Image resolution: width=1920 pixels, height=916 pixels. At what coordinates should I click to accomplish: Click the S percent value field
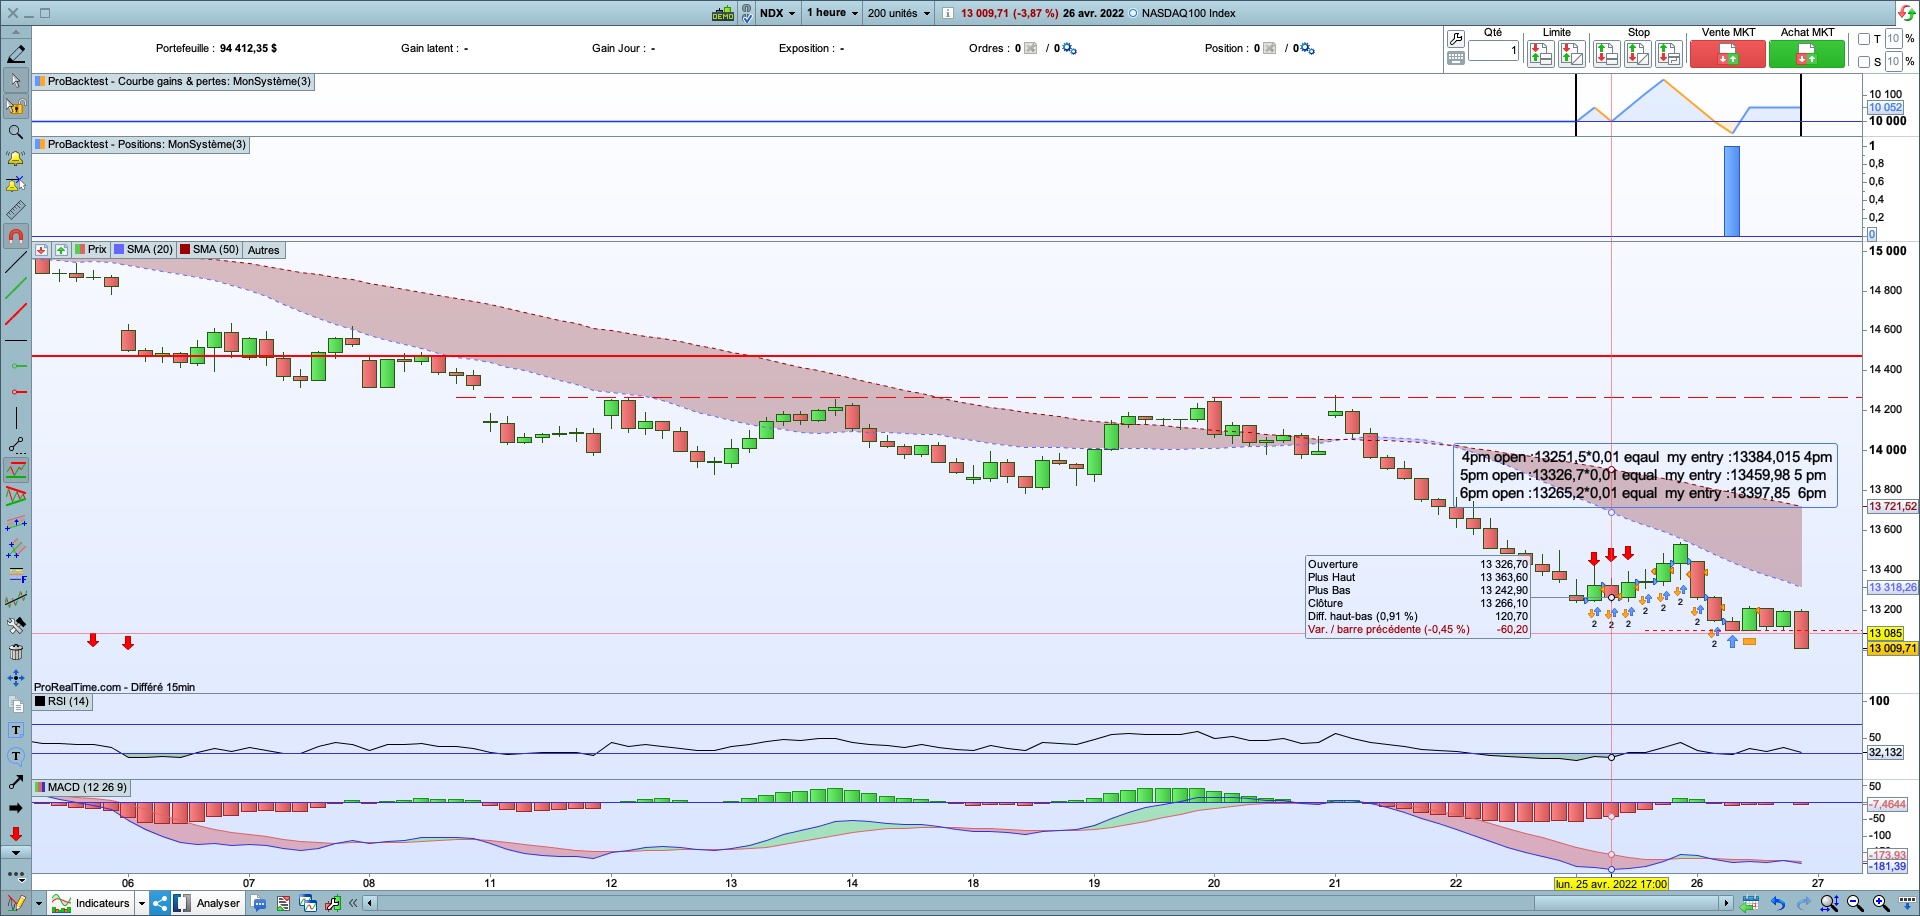coord(1893,62)
